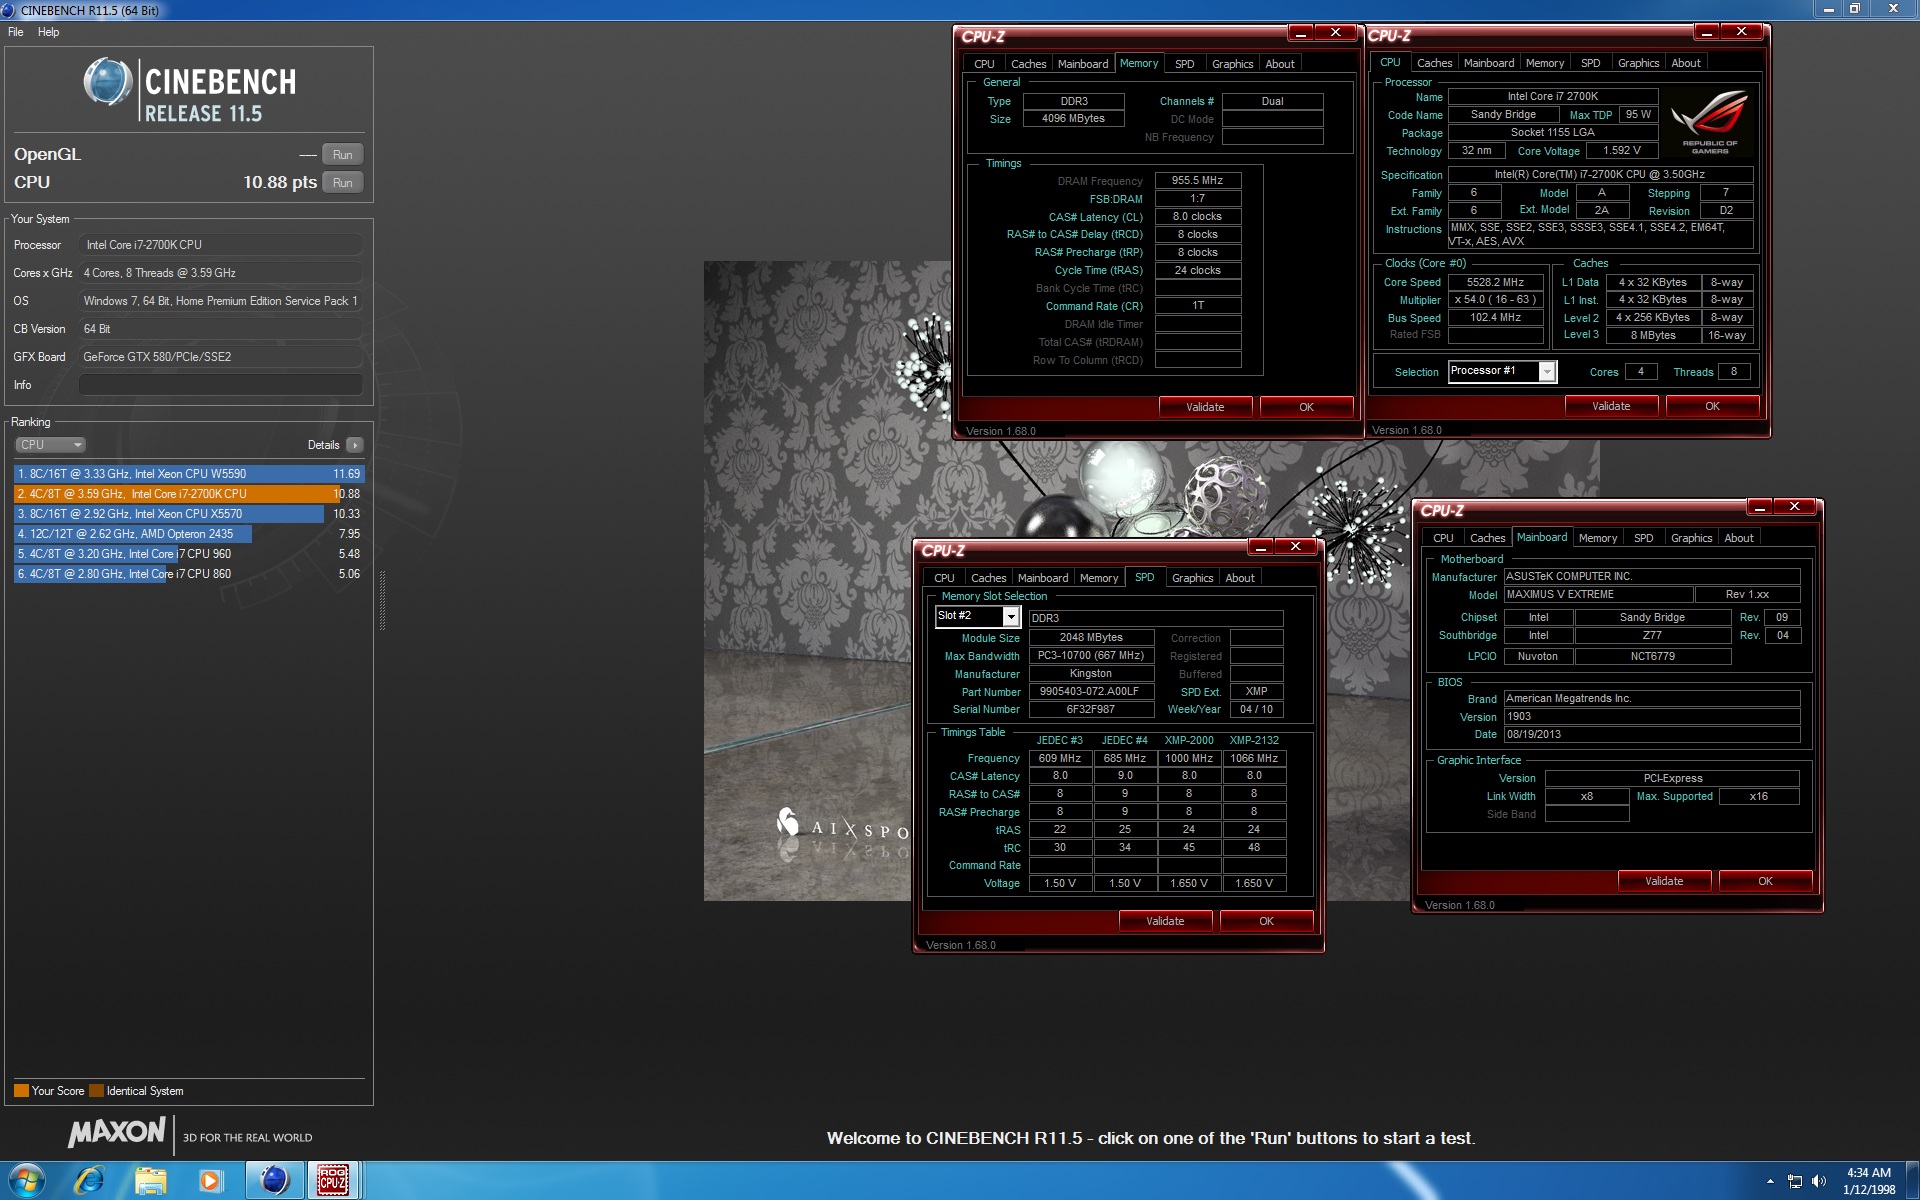
Task: Click OK in Mainboard CPU-Z window
Action: point(1765,881)
